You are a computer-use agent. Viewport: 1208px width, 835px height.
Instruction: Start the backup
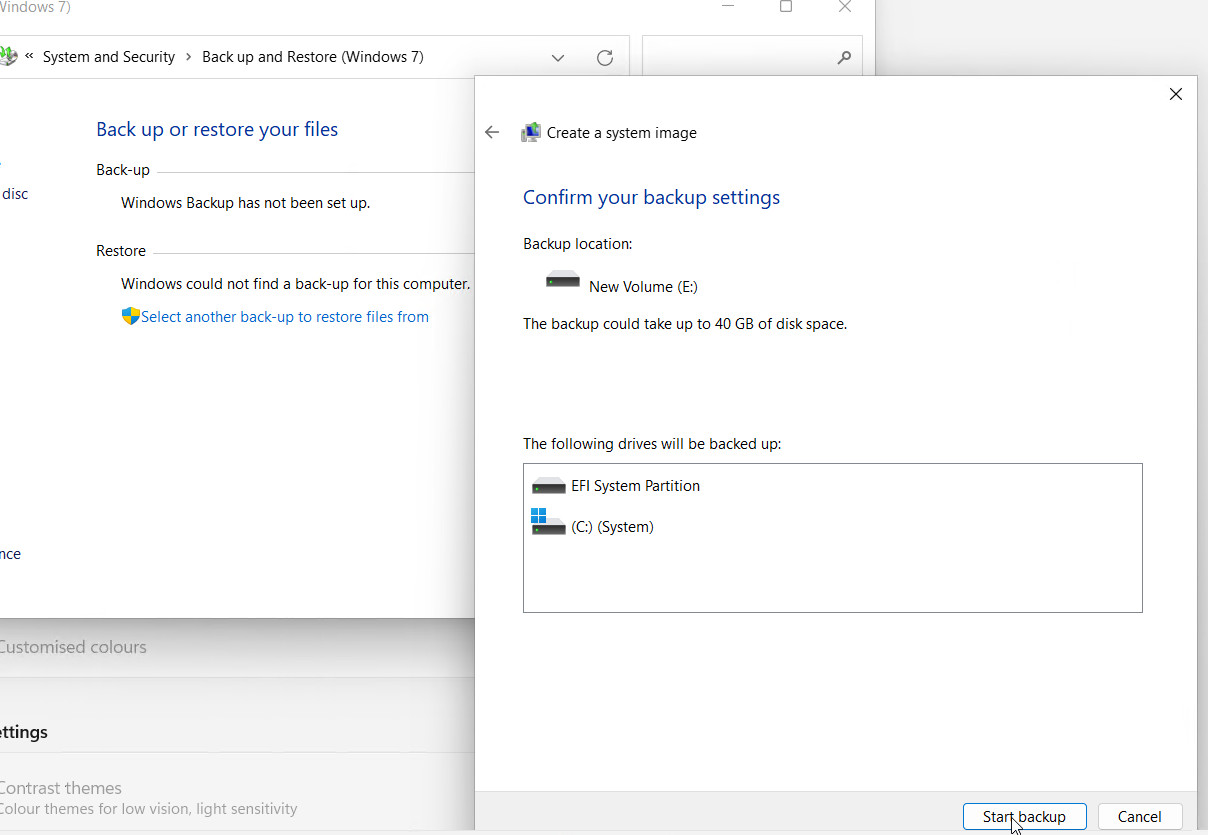click(1024, 817)
